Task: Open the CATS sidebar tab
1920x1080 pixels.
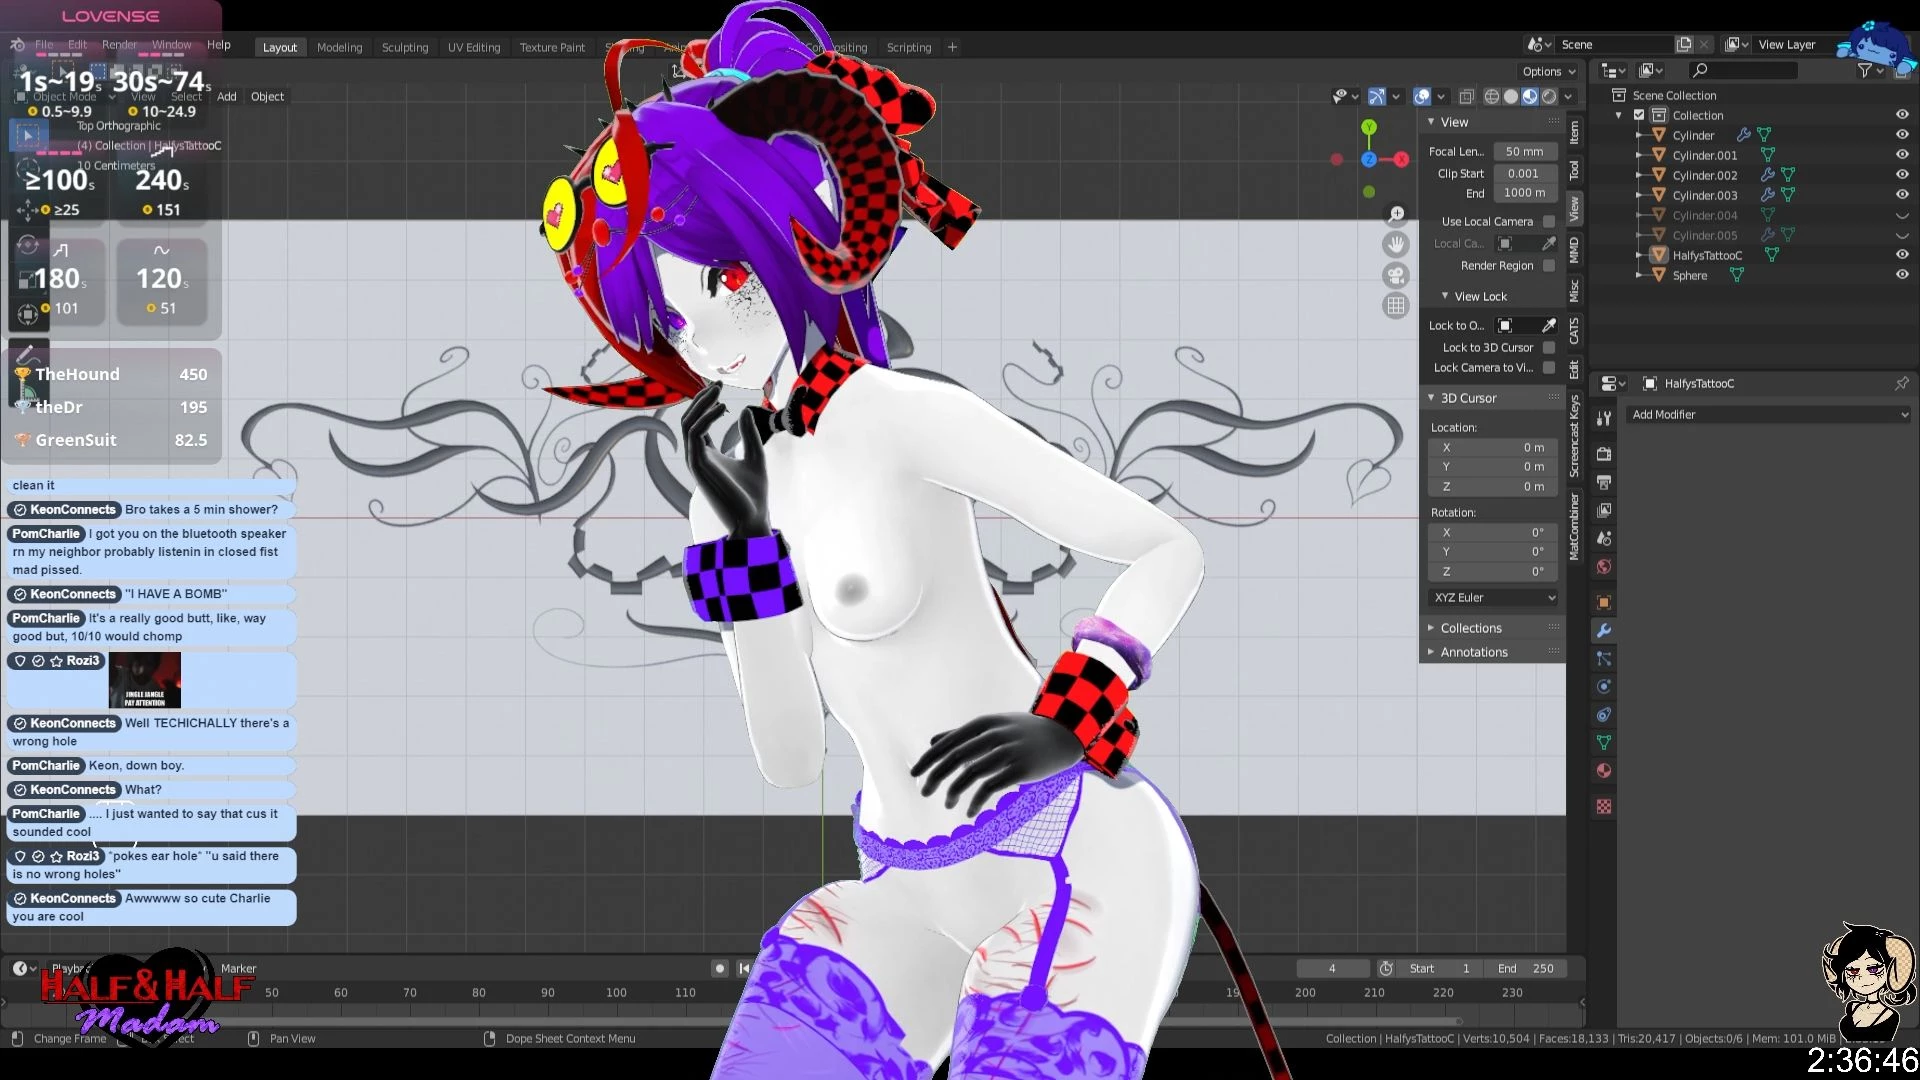Action: [x=1574, y=331]
